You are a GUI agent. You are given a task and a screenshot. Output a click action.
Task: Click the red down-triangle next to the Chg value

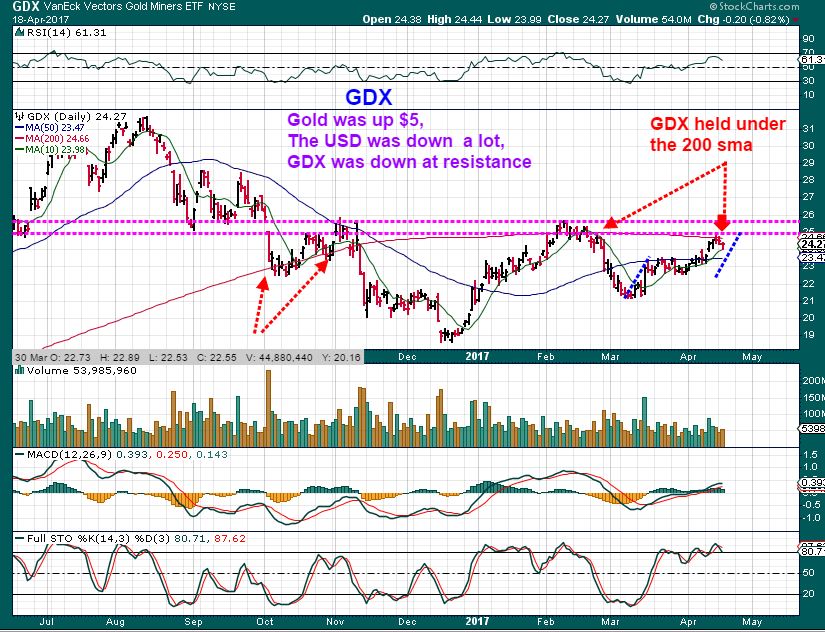pyautogui.click(x=794, y=20)
